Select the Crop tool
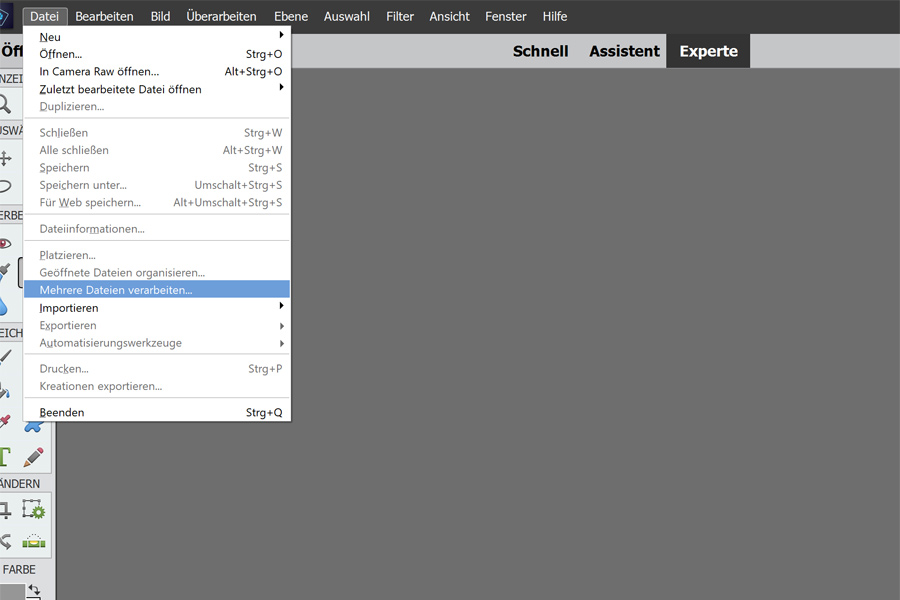Screen dimensions: 900x600 6,510
